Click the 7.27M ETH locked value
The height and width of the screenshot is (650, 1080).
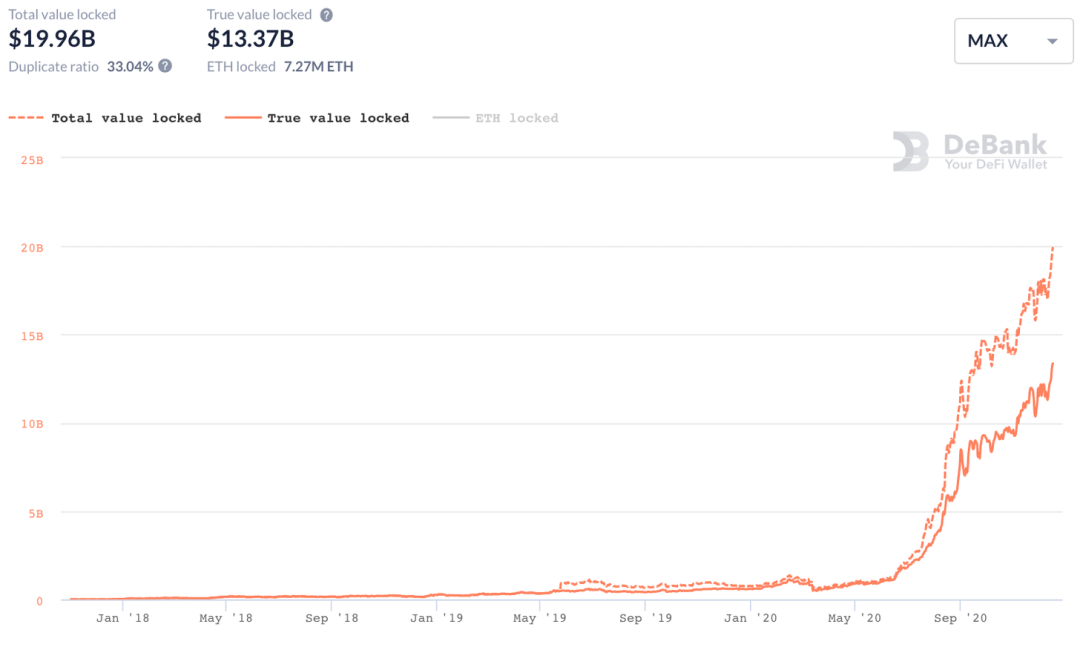[x=318, y=67]
